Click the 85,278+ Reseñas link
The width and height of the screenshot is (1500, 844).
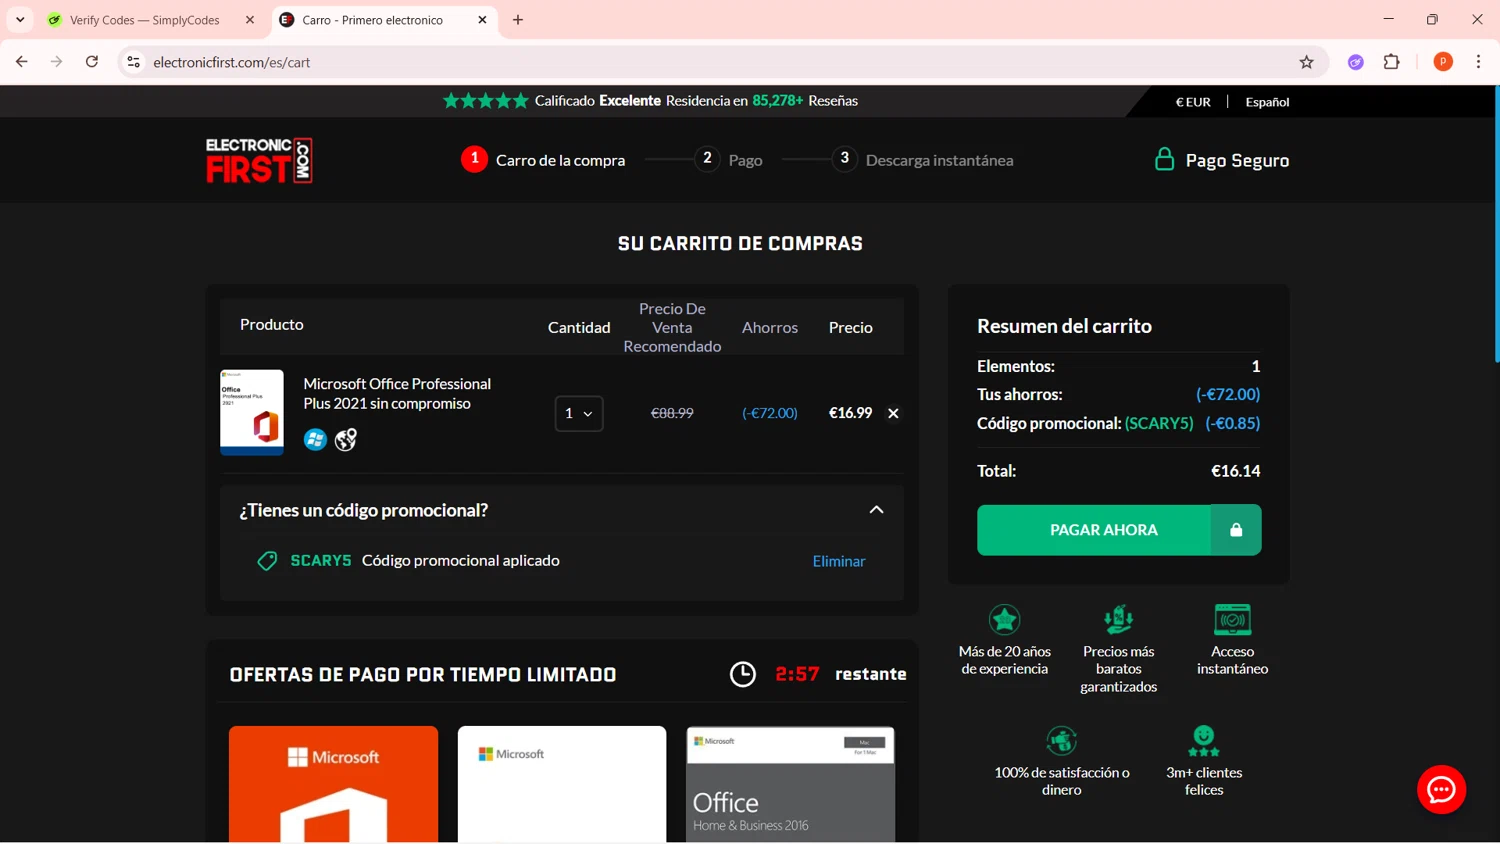805,100
